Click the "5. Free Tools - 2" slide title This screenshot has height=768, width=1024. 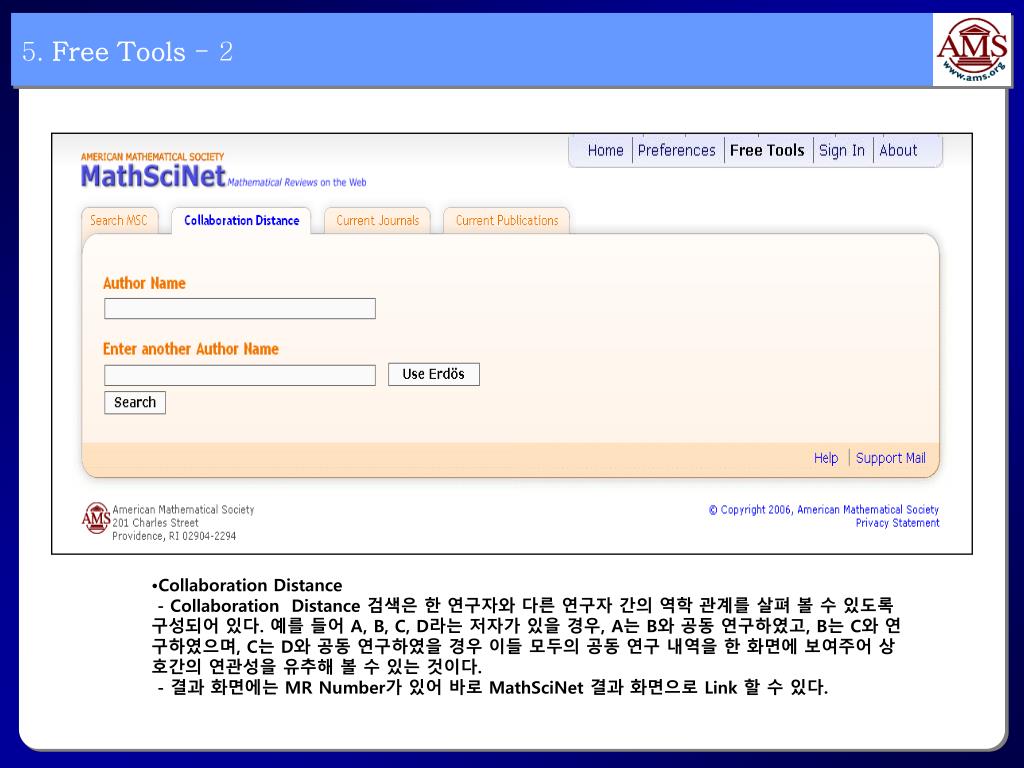(x=127, y=52)
